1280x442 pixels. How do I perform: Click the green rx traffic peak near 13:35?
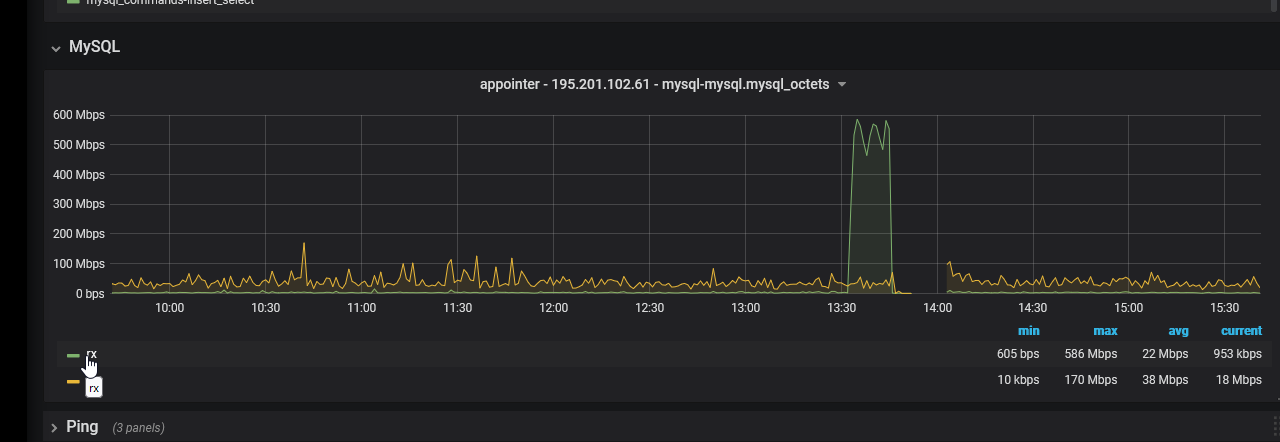(857, 120)
